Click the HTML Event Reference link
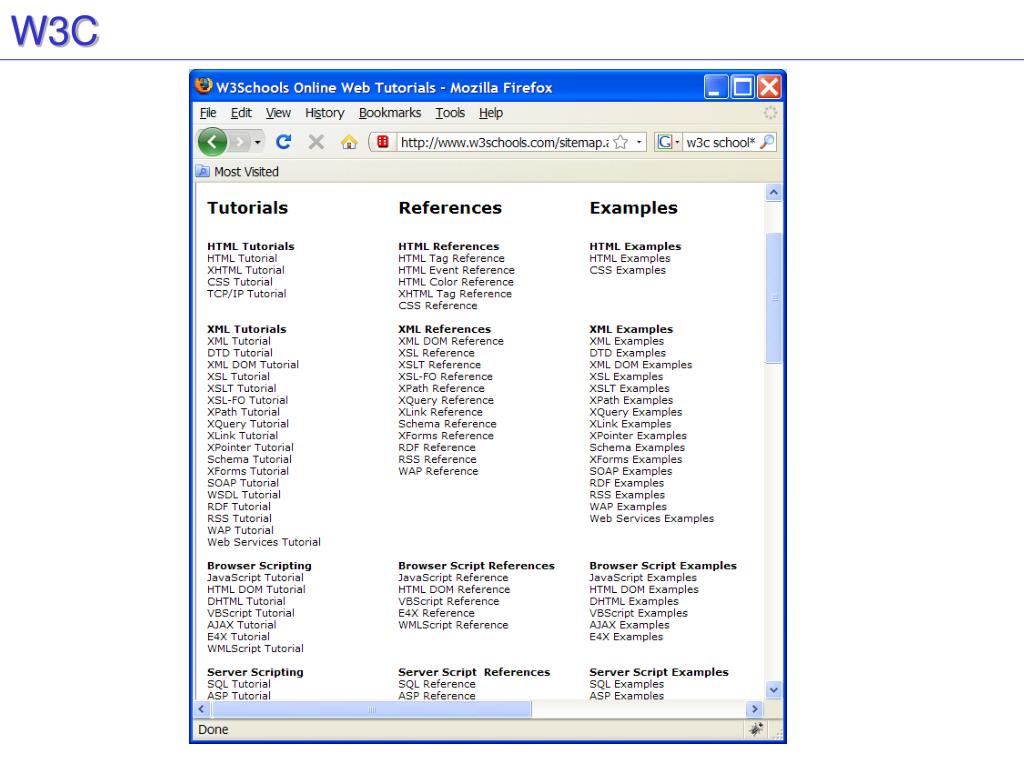The height and width of the screenshot is (768, 1024). pyautogui.click(x=456, y=270)
